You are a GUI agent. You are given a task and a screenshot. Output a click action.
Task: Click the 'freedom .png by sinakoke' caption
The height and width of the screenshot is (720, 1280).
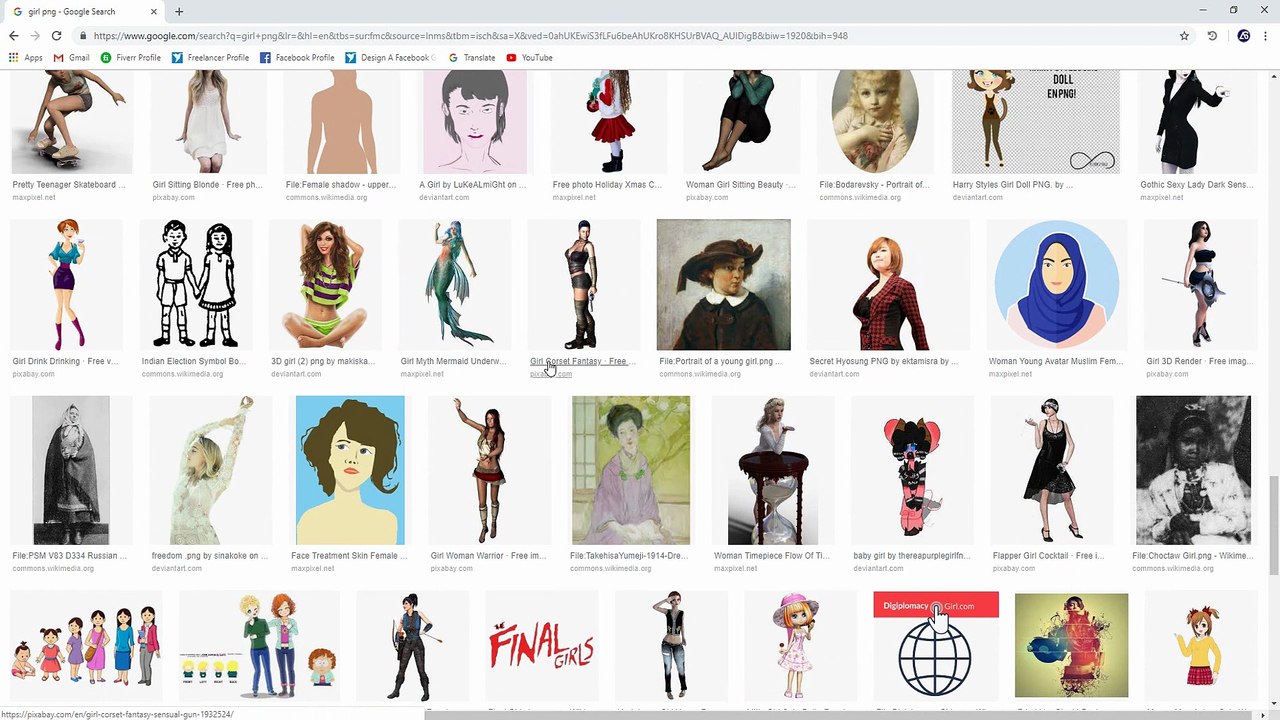[x=210, y=556]
